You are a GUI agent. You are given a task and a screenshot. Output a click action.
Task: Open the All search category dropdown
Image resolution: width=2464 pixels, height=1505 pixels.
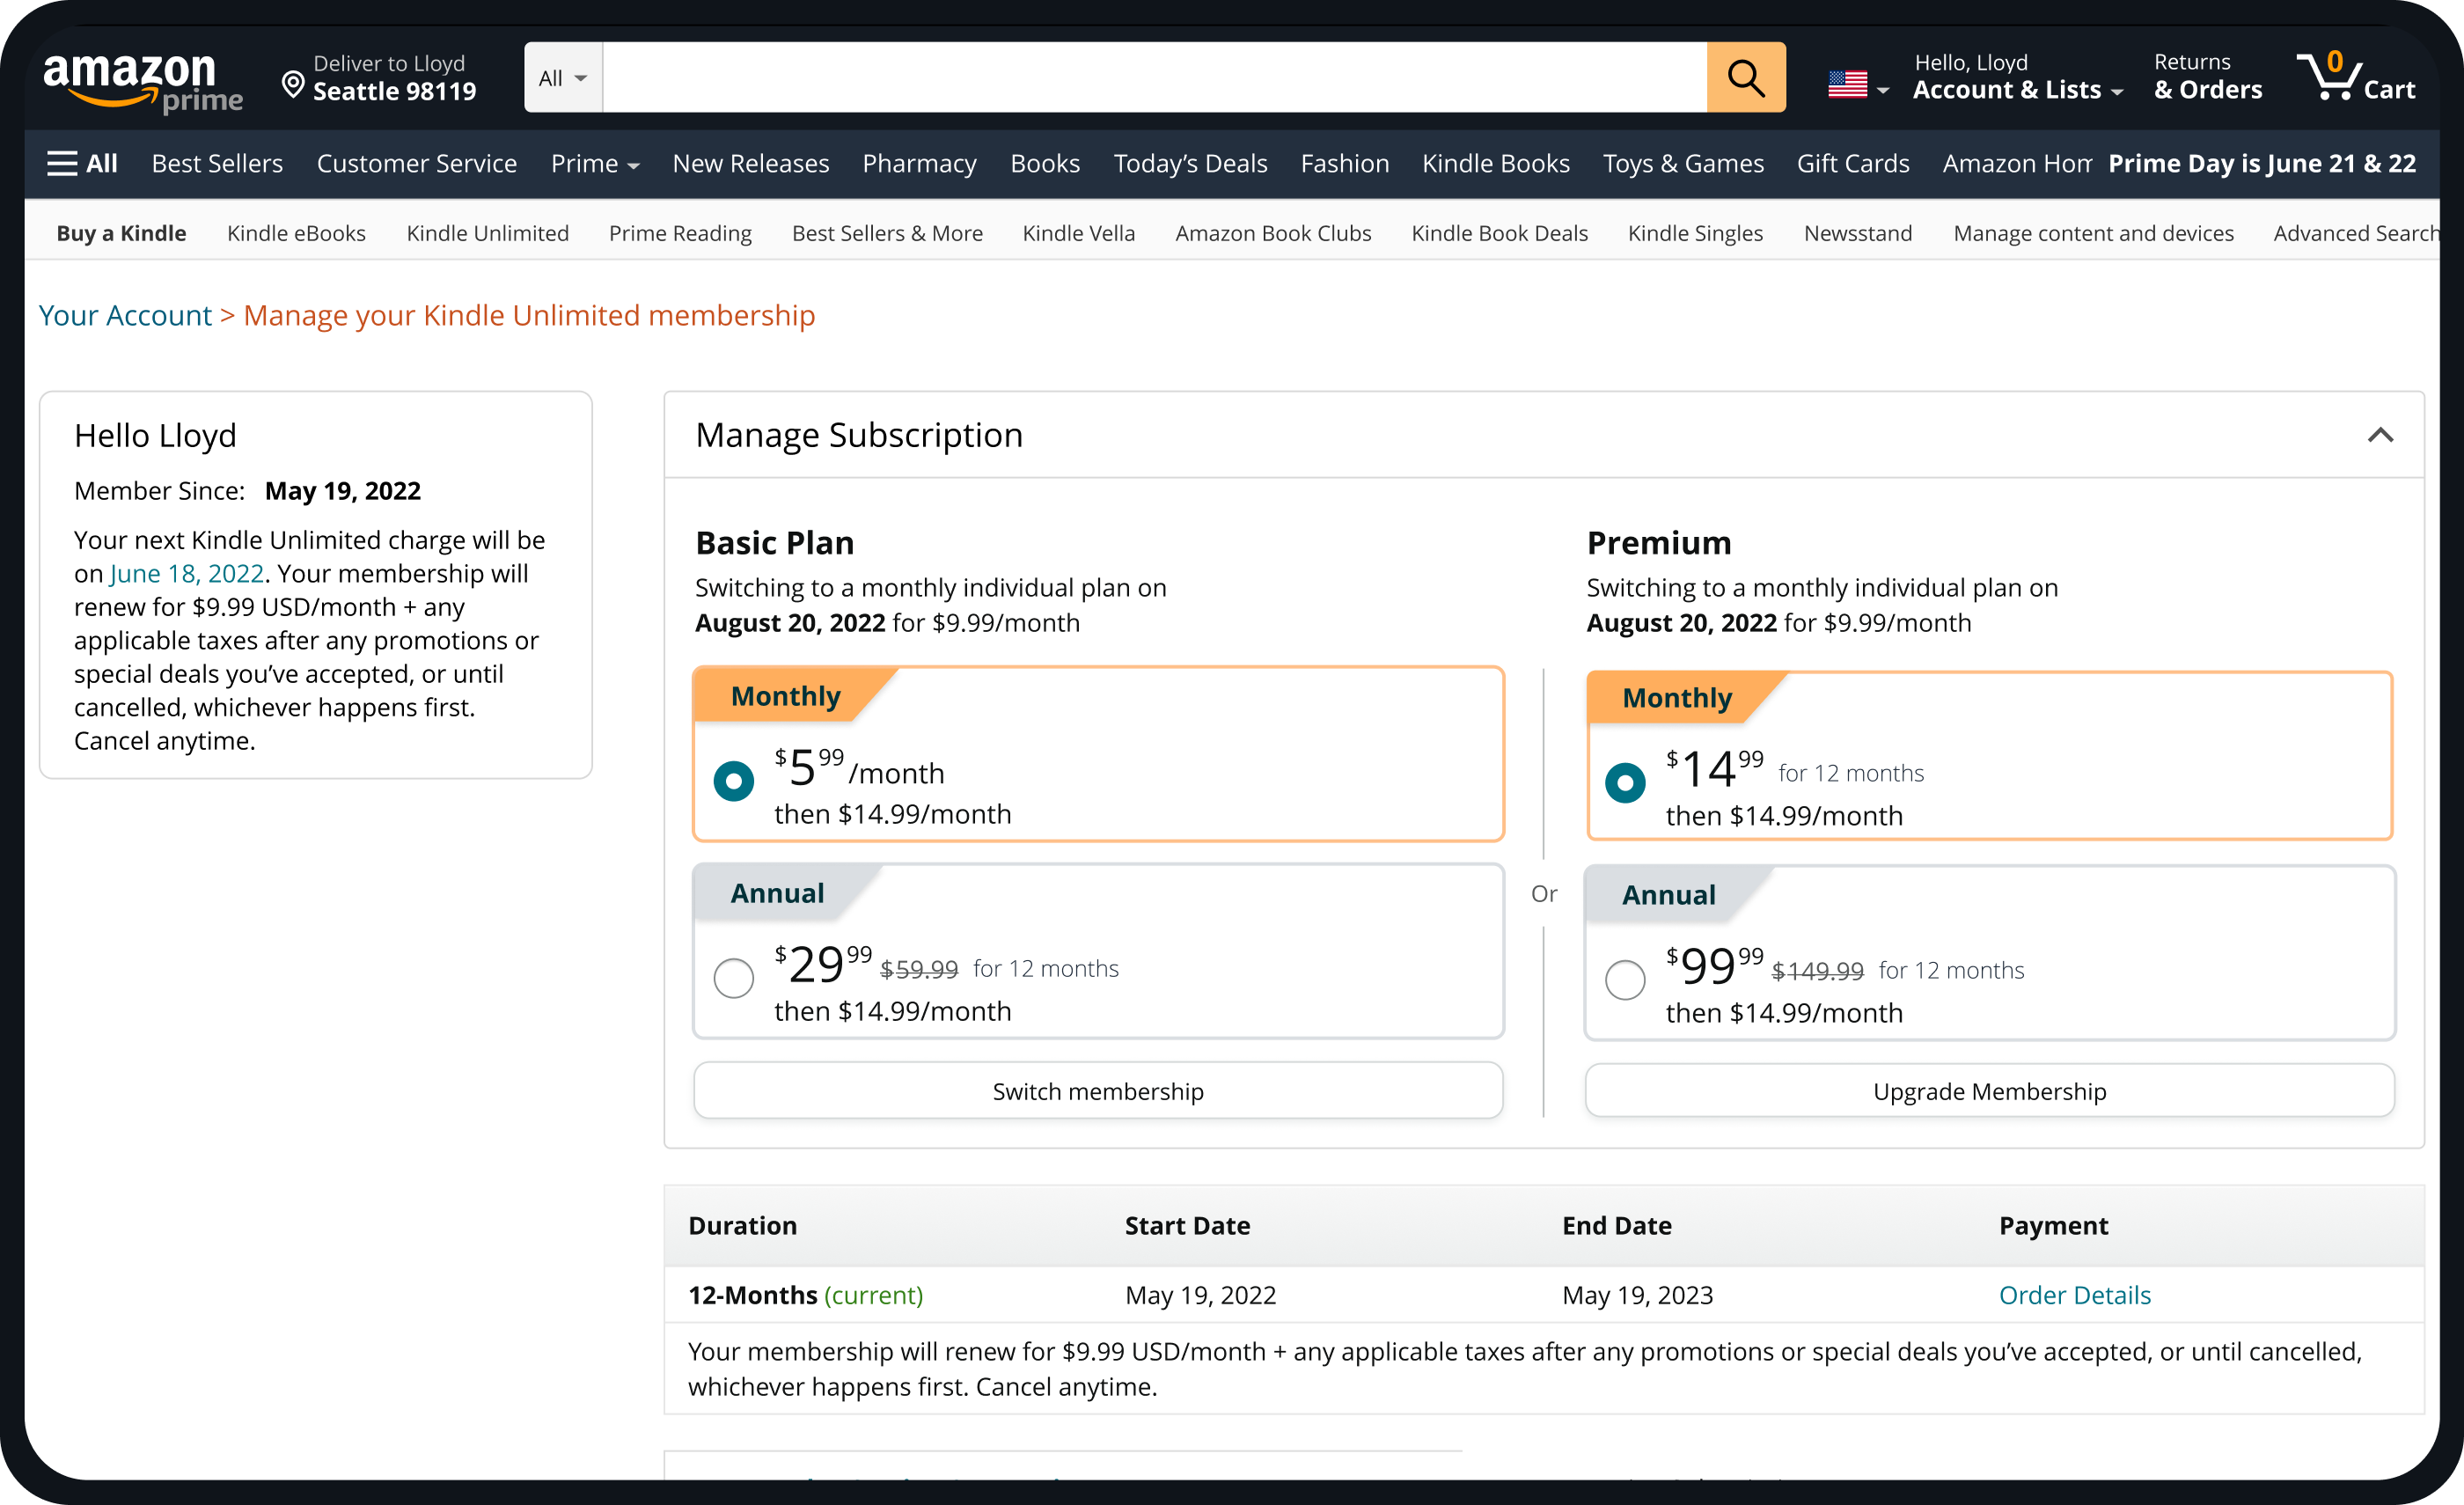point(563,77)
